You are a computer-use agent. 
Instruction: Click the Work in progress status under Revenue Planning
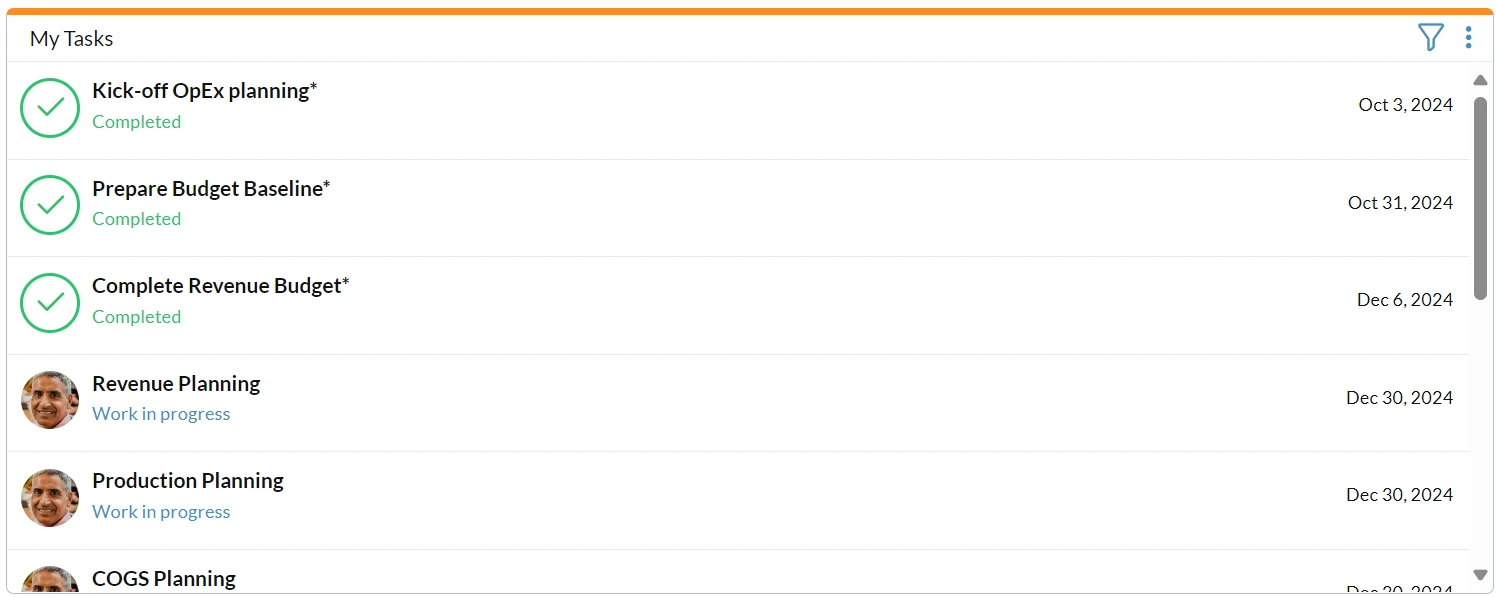tap(161, 414)
